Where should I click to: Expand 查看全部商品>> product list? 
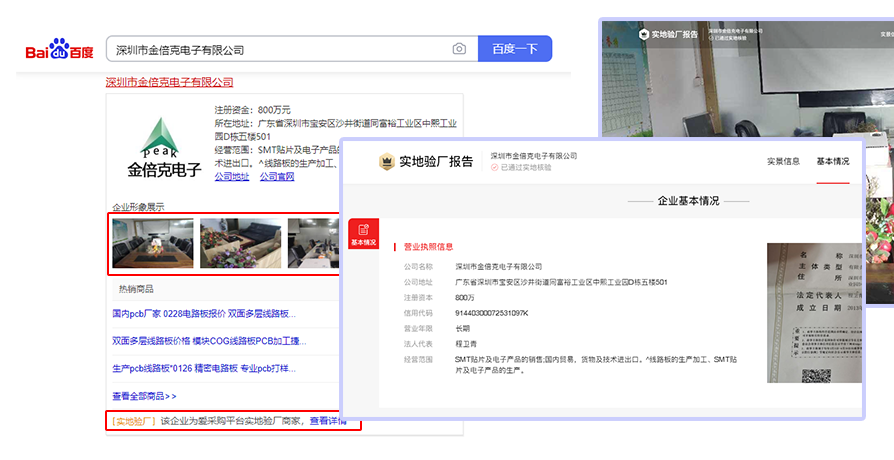click(144, 396)
